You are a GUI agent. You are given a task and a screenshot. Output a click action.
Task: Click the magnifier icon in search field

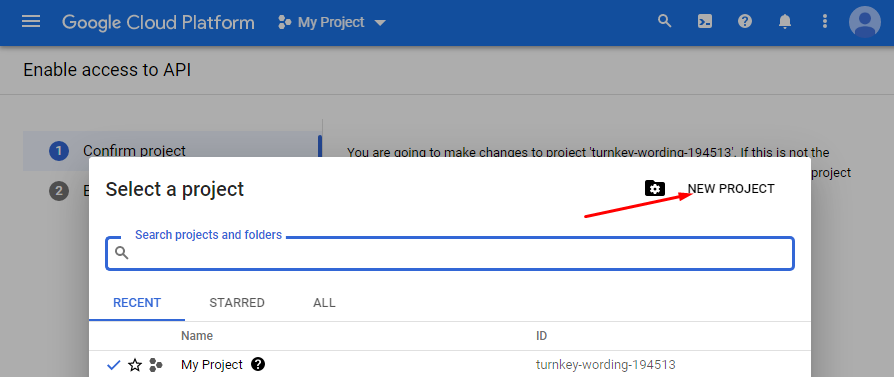click(x=121, y=253)
